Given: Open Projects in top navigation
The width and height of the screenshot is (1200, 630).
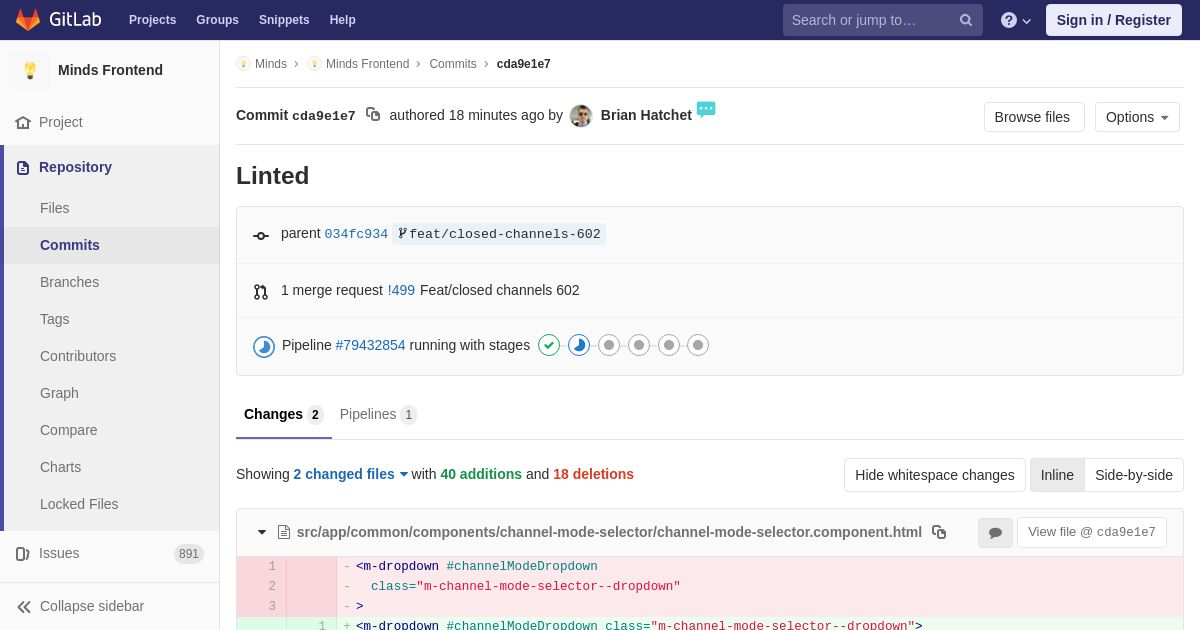Looking at the screenshot, I should [x=152, y=20].
